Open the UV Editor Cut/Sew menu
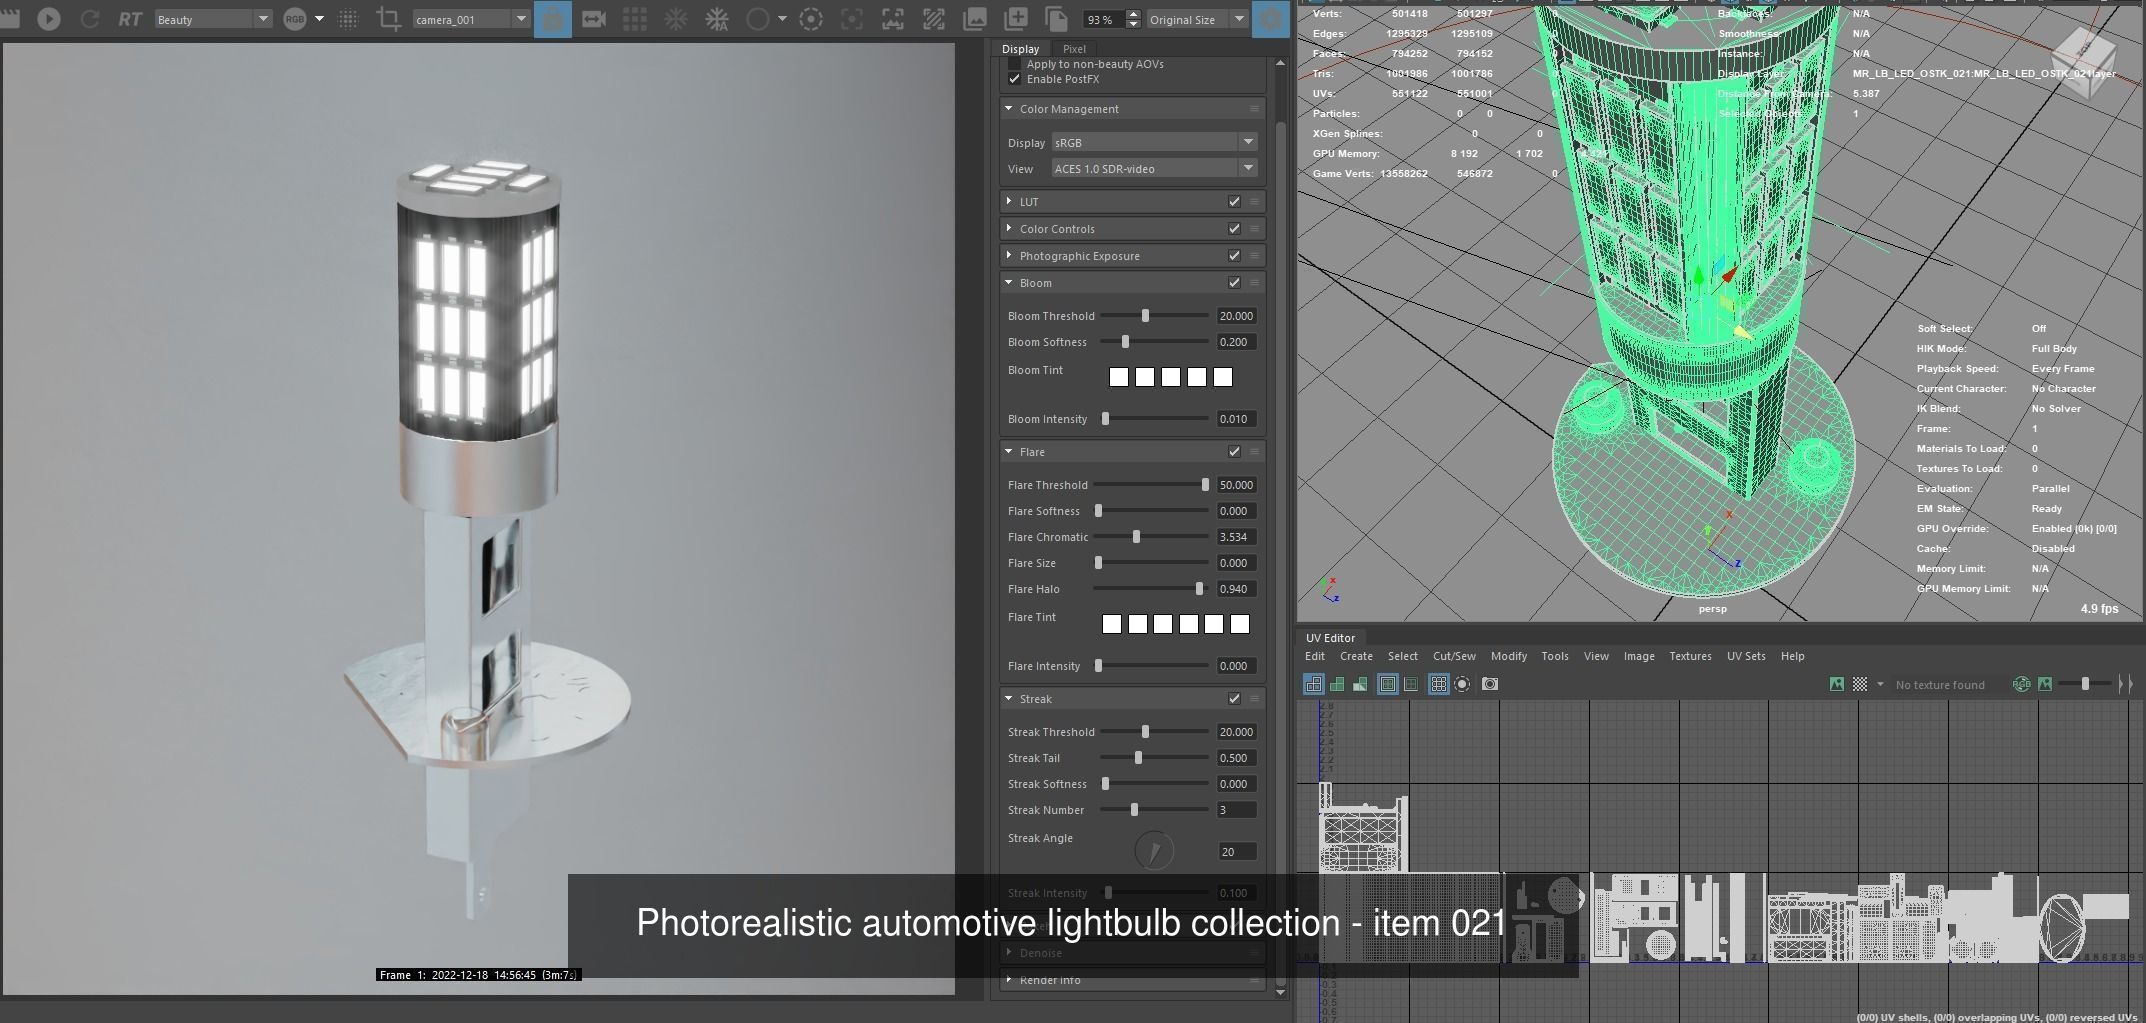Screen dimensions: 2146x1023 [1454, 656]
